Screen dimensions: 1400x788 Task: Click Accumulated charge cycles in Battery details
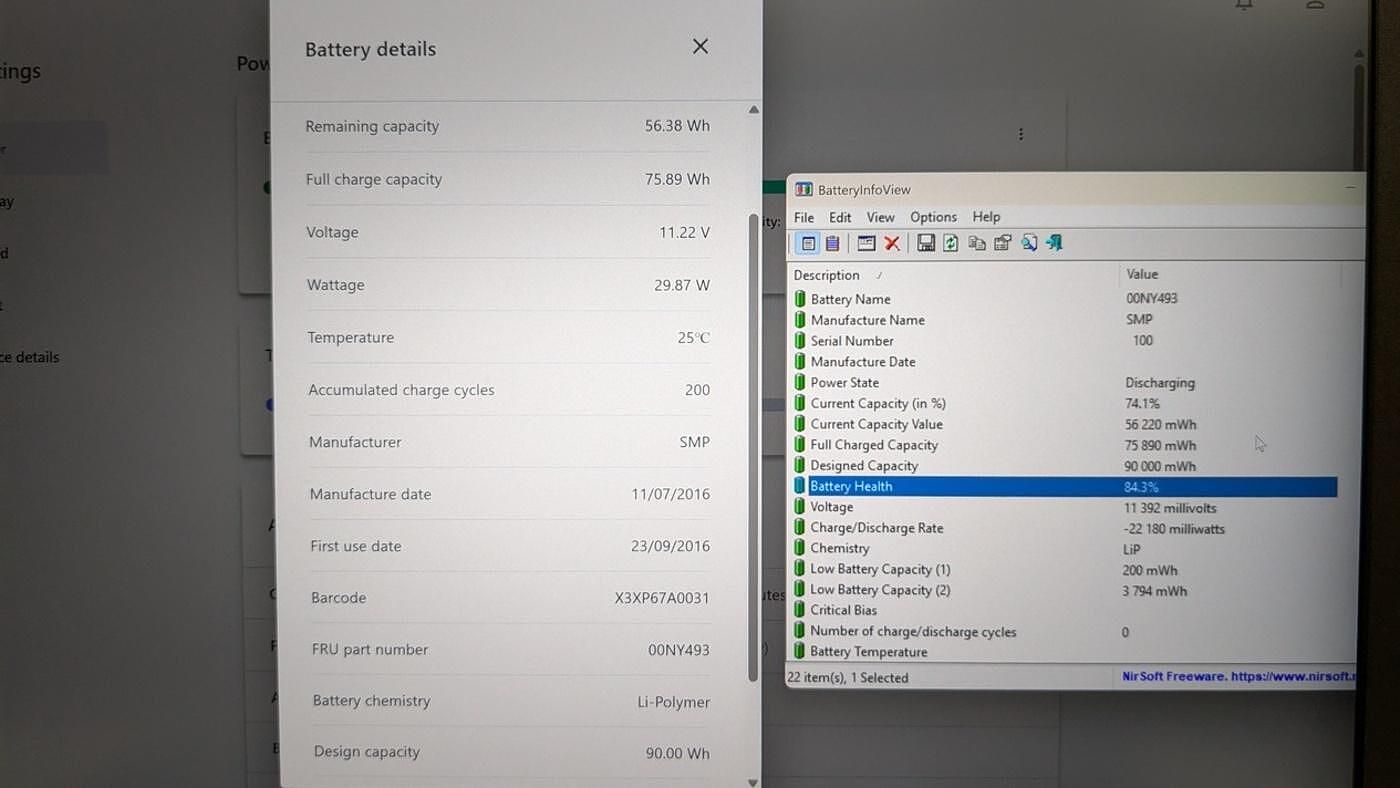[401, 390]
